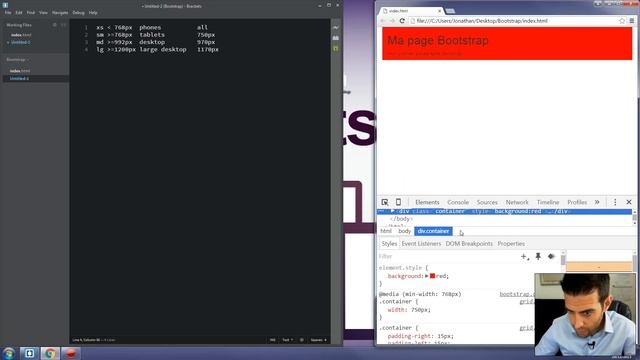Open the Bootstrap project folder dropdown
Image resolution: width=640 pixels, height=360 pixels.
(x=18, y=60)
